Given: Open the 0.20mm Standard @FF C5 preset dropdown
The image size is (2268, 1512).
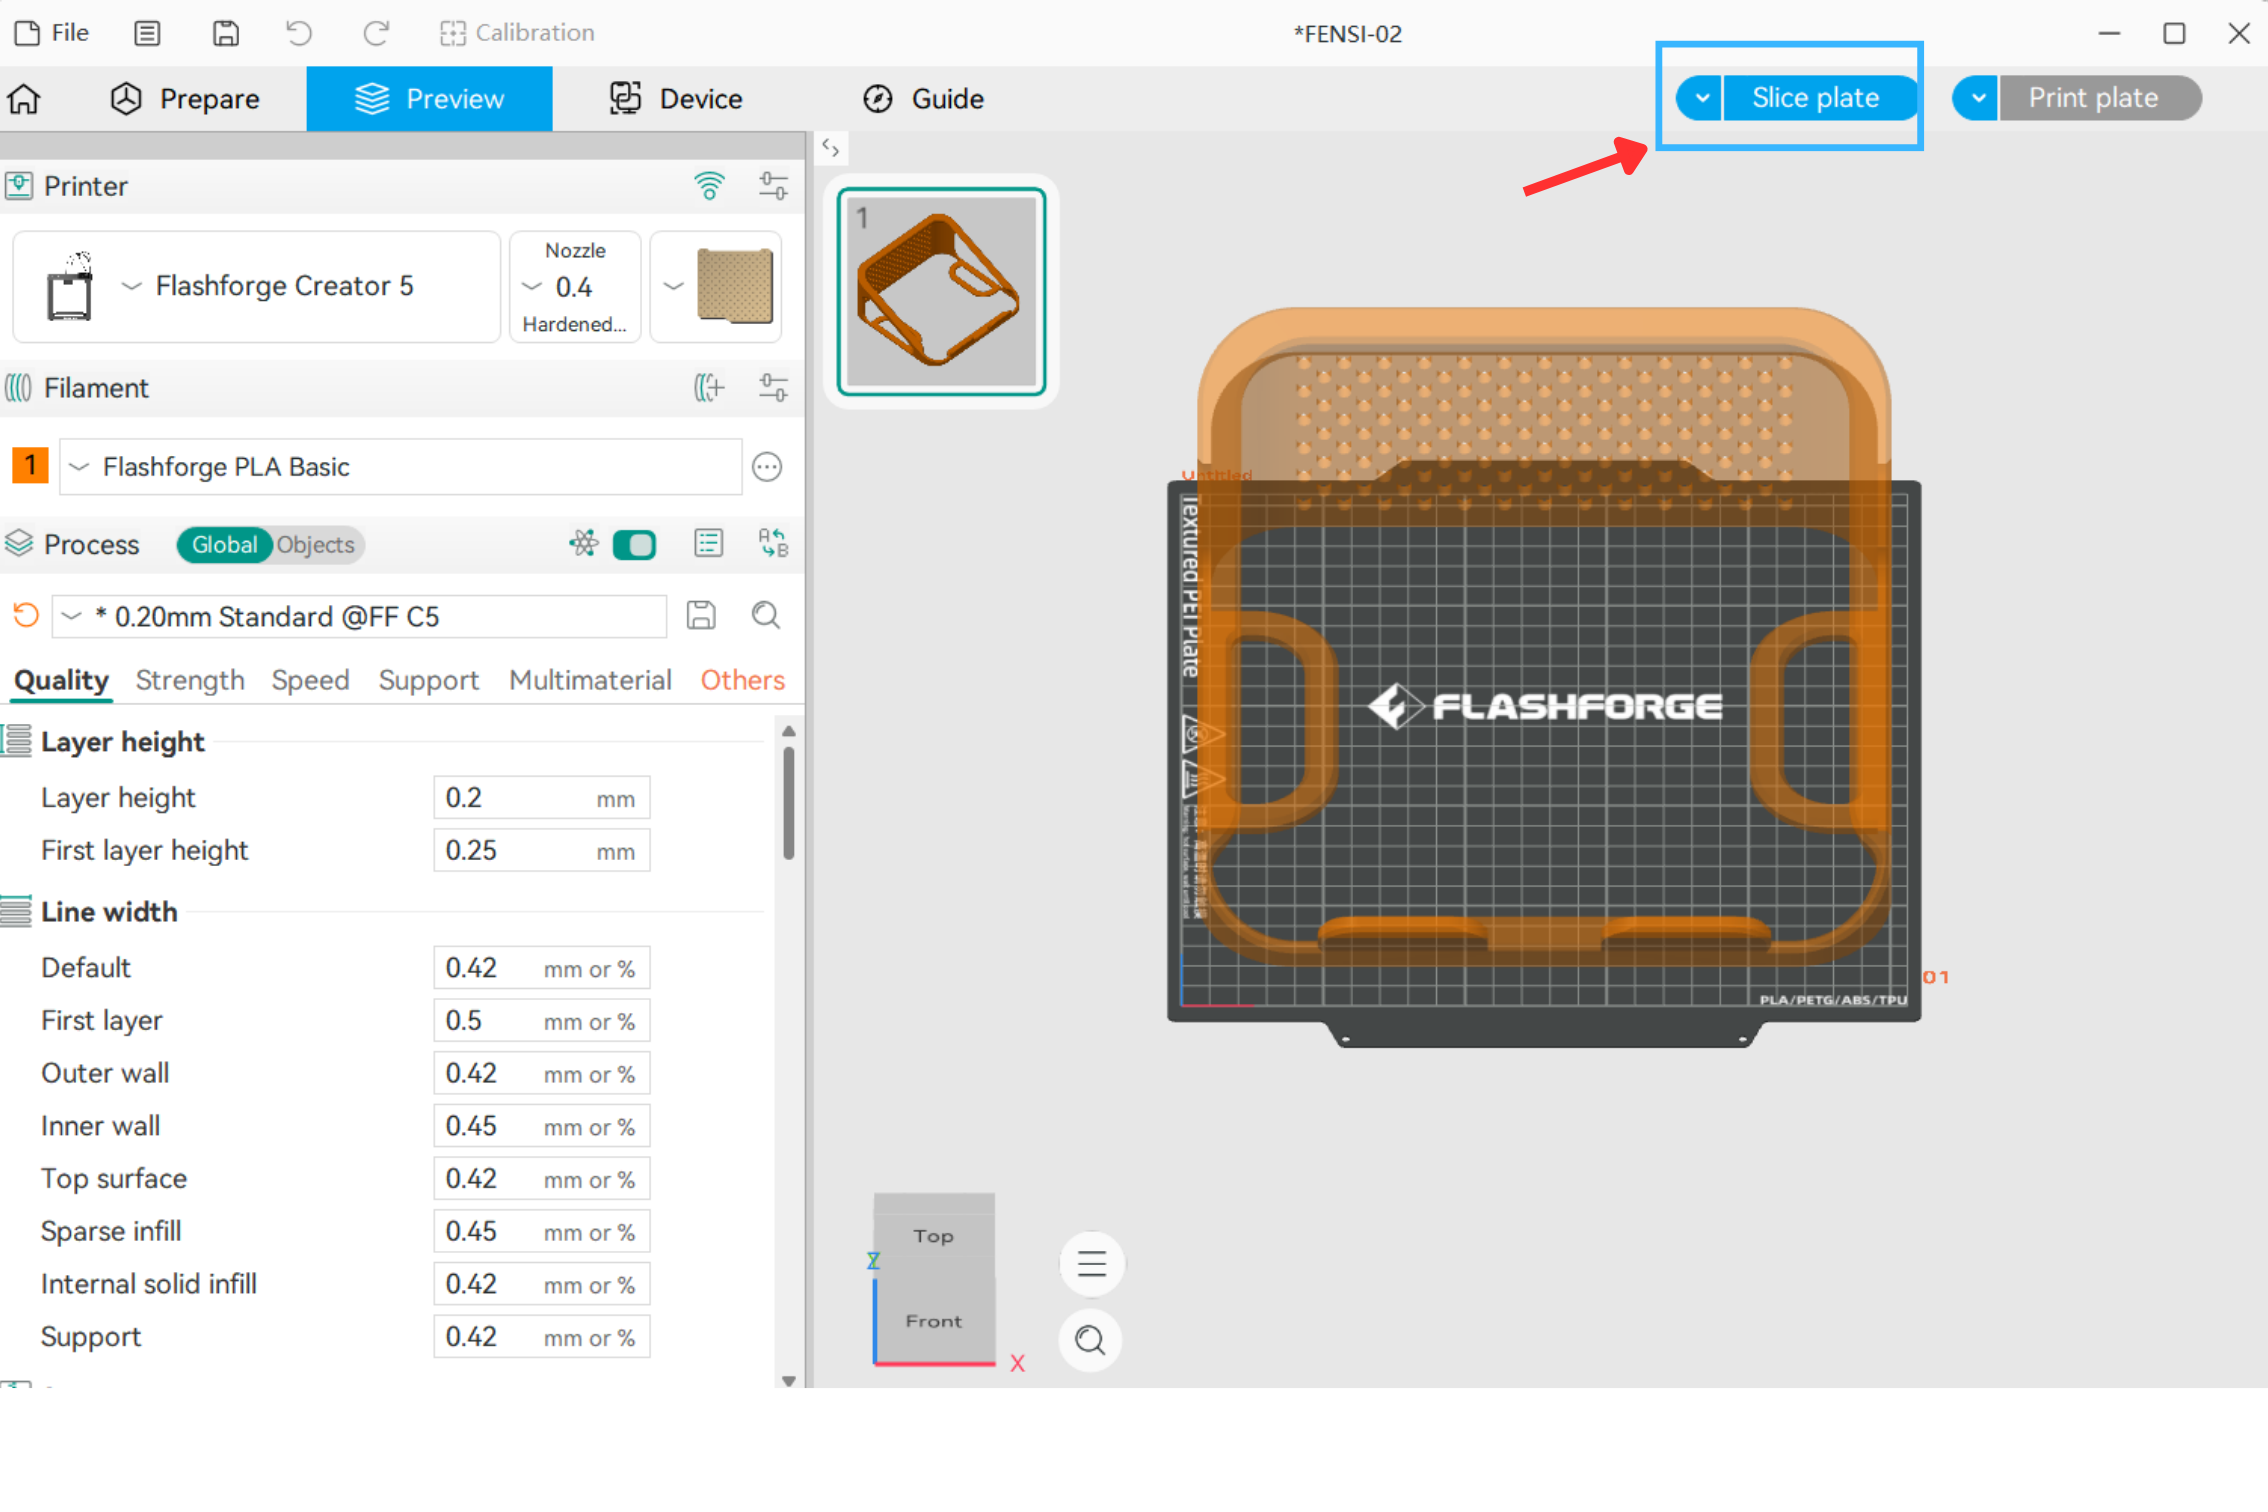Looking at the screenshot, I should (x=361, y=616).
